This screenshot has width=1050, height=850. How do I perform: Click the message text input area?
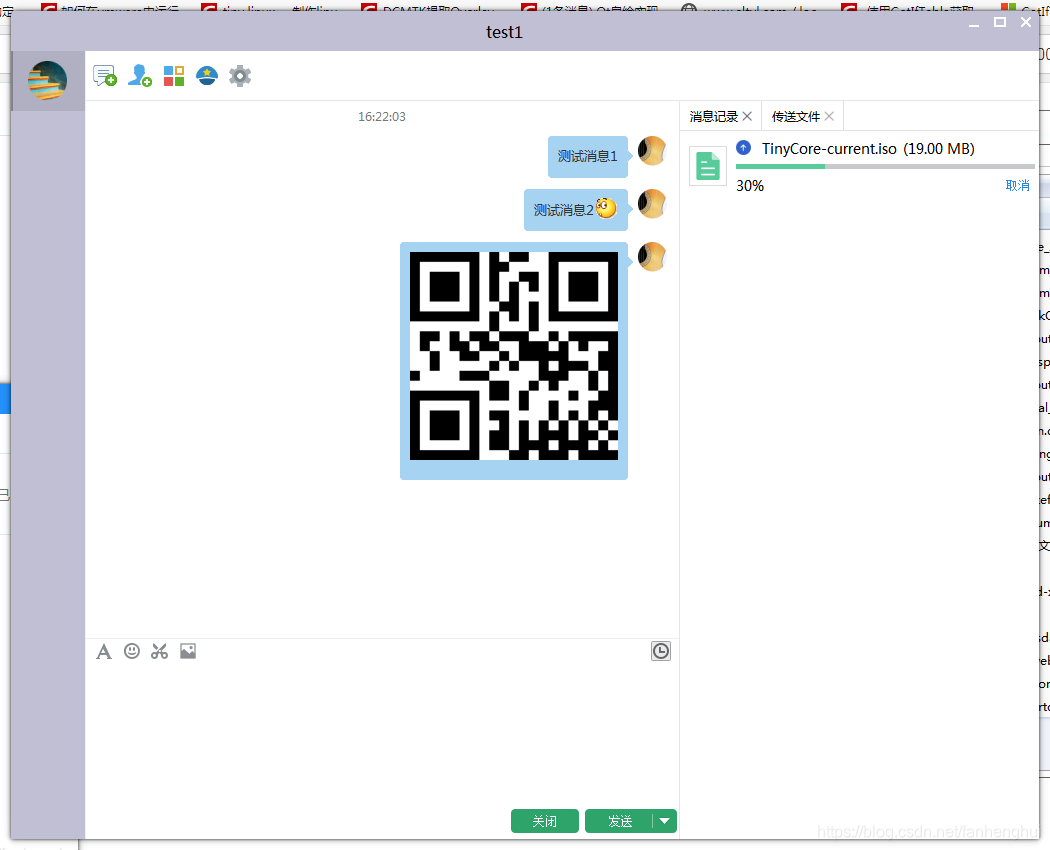click(382, 733)
